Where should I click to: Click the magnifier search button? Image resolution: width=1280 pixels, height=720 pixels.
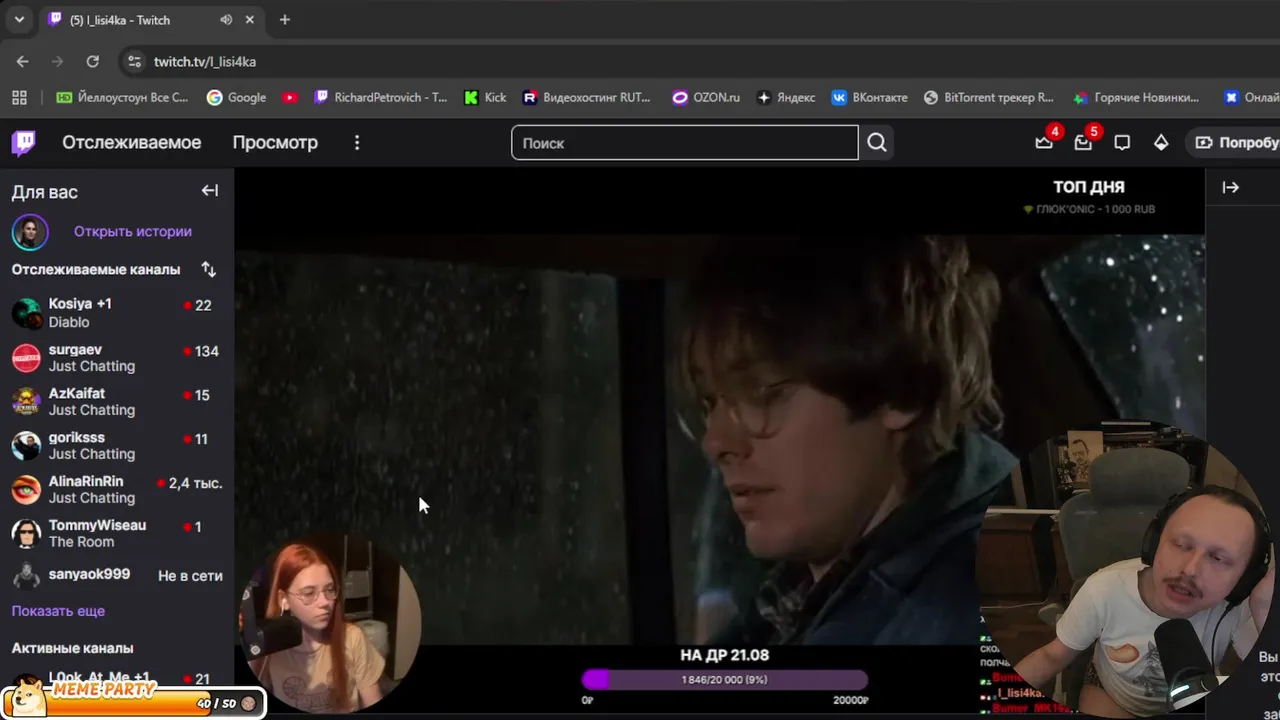[877, 143]
